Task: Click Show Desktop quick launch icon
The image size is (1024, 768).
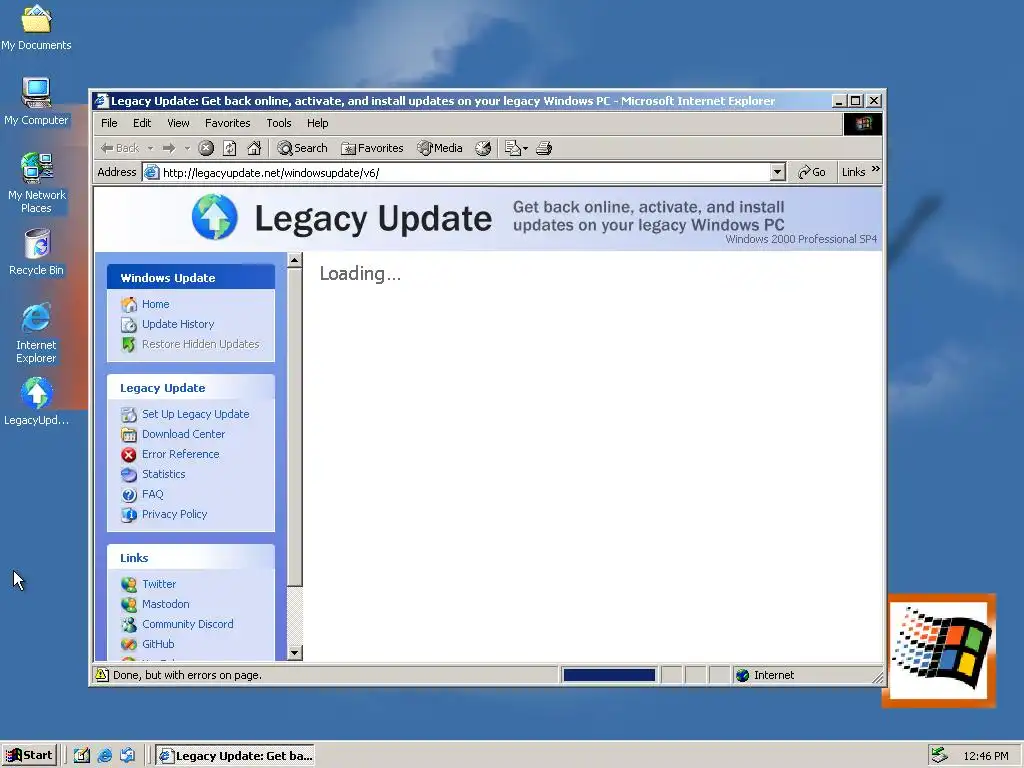Action: 81,756
